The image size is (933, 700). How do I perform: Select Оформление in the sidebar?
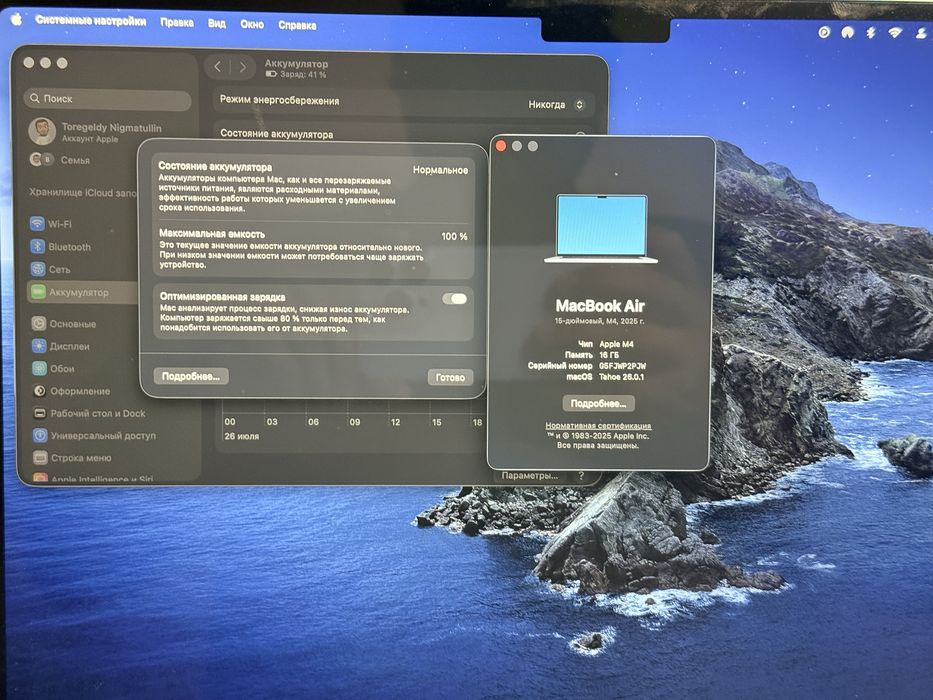click(71, 391)
